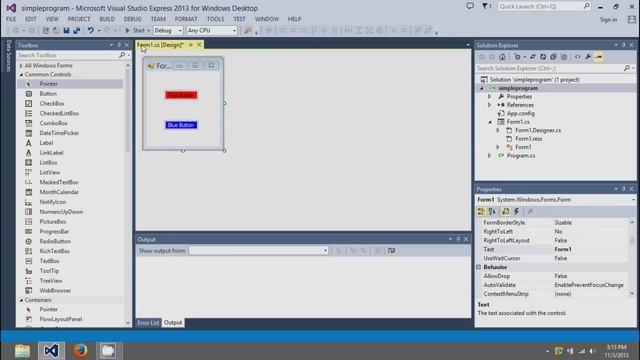Show Events lightning bolt in Properties
Viewport: 640px width, 360px height.
click(x=516, y=211)
